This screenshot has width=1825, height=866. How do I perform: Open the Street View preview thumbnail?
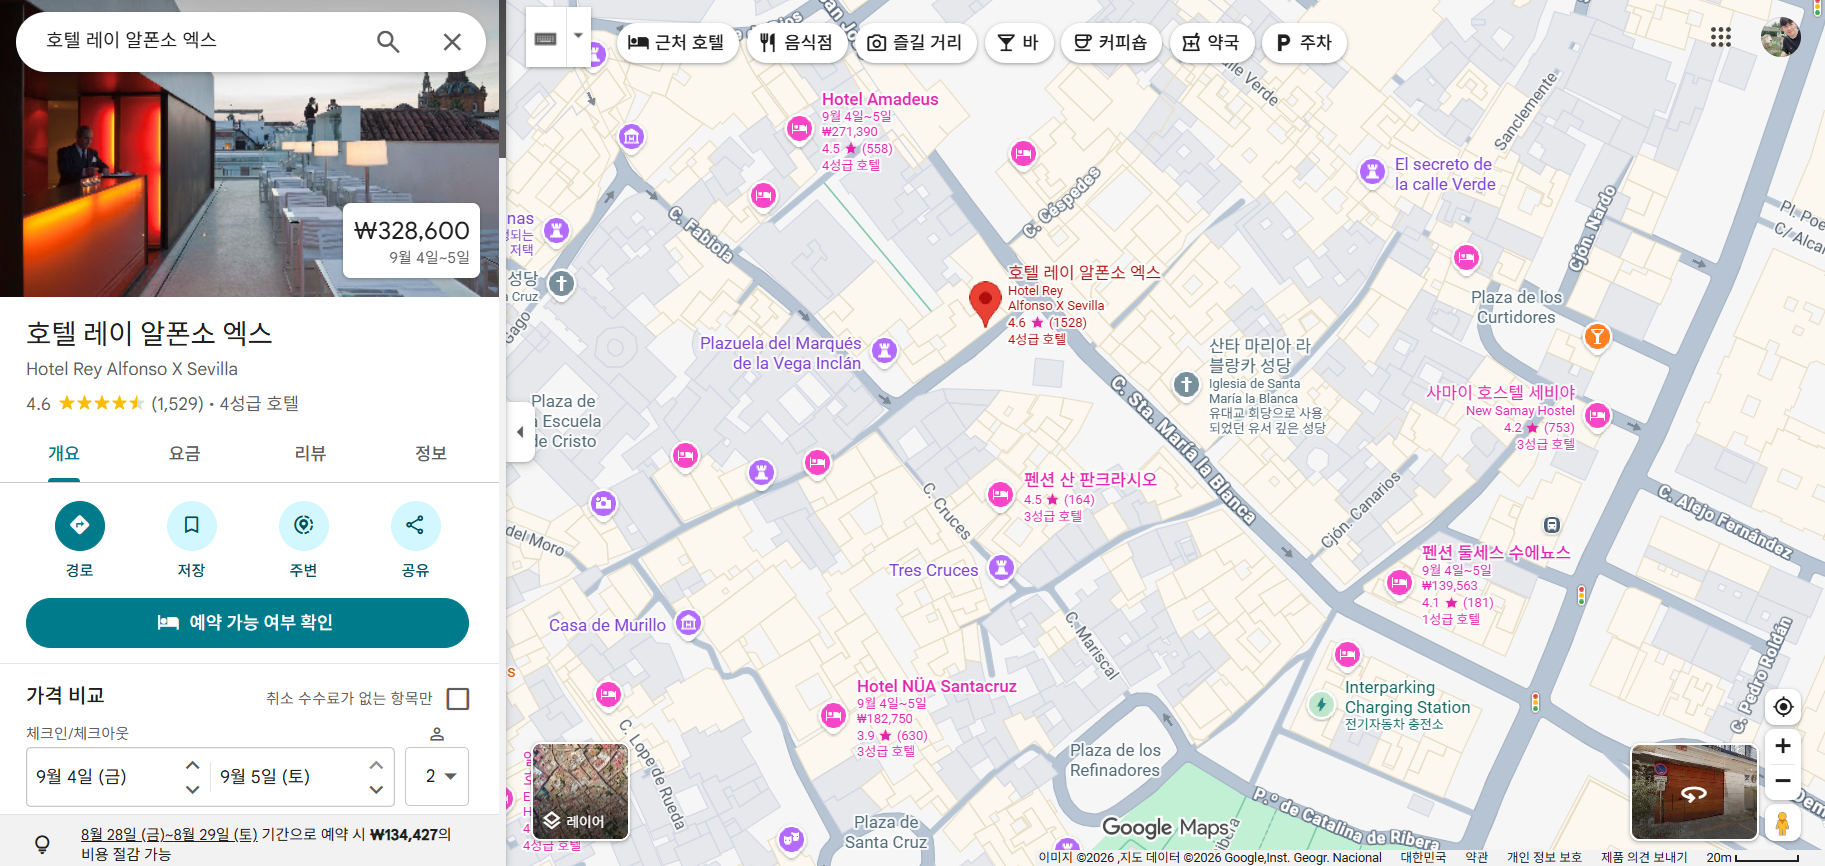coord(1694,792)
